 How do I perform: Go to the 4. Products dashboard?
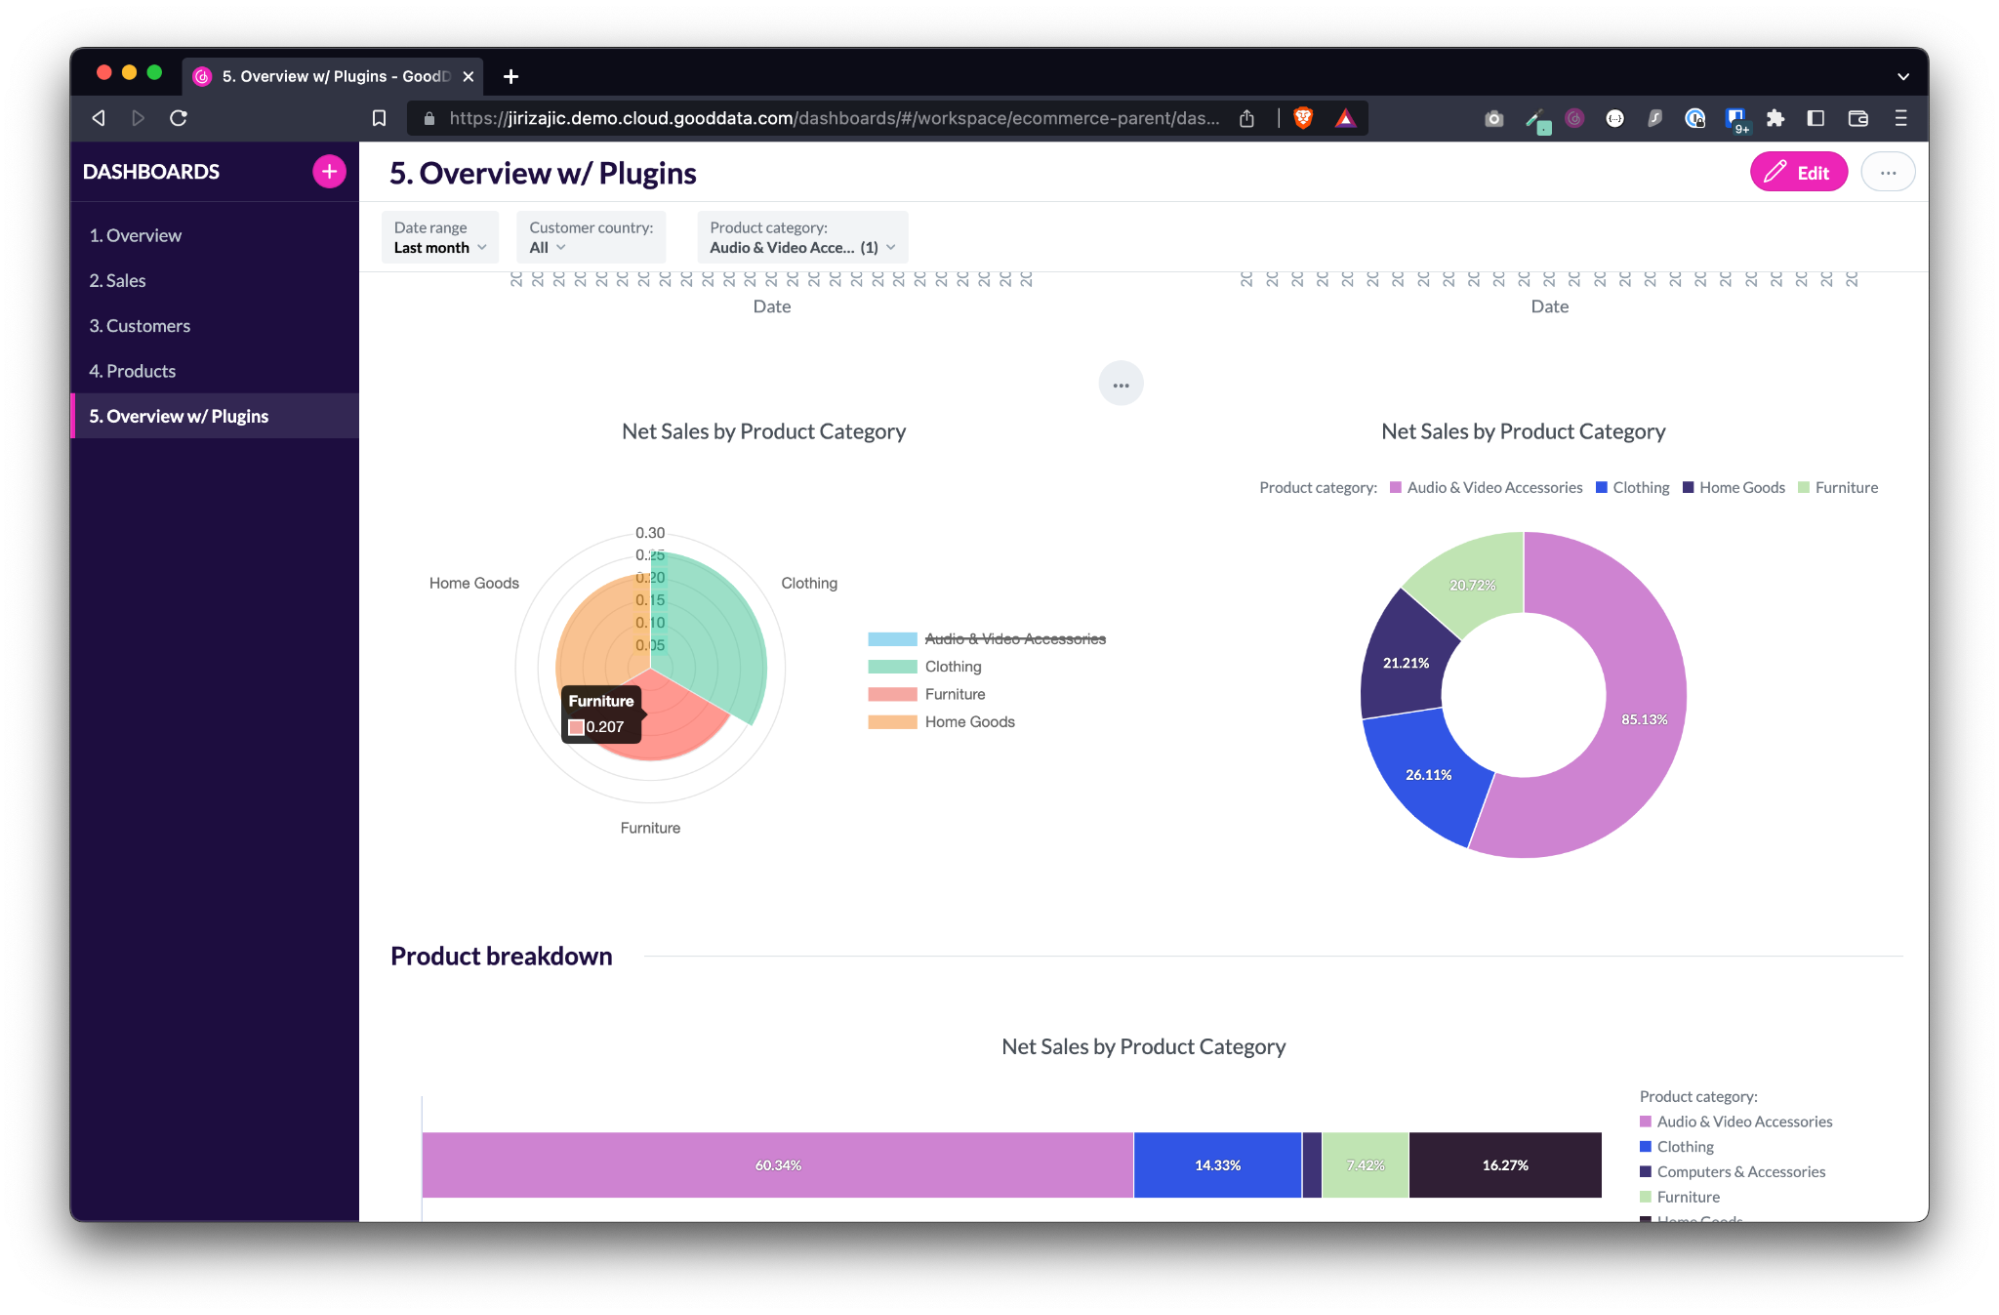pyautogui.click(x=133, y=371)
